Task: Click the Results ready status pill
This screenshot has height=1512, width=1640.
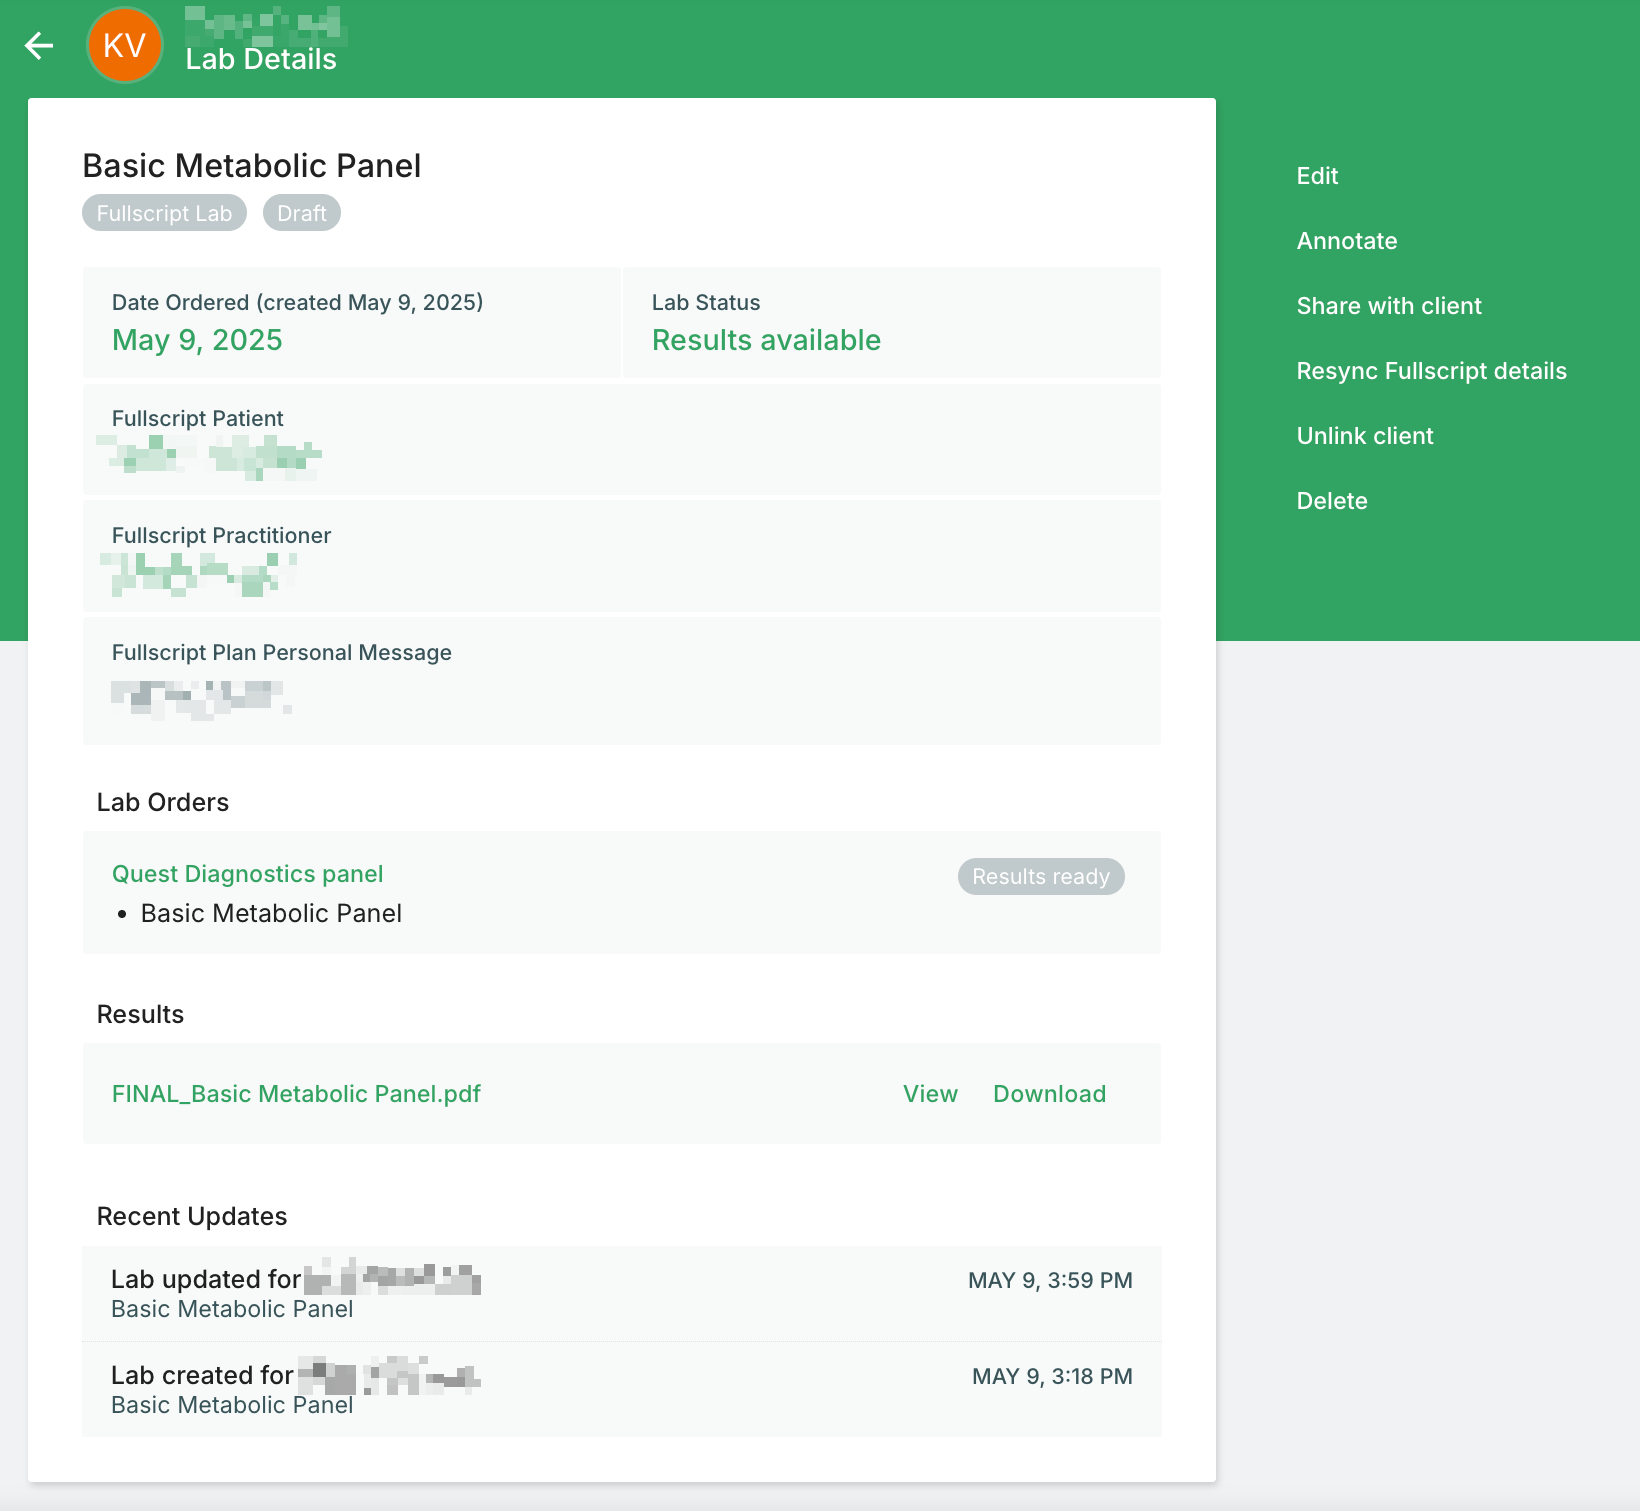Action: coord(1040,876)
